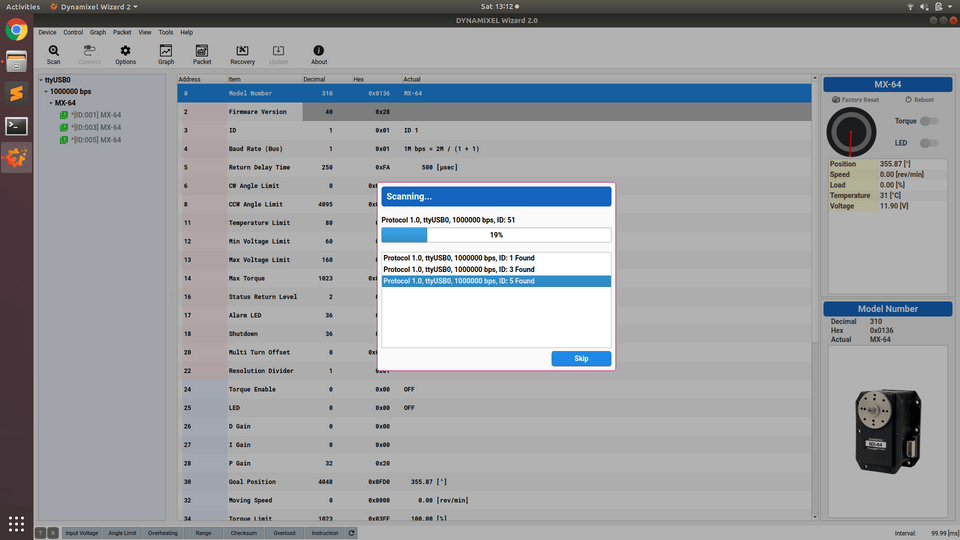Click the scan progress bar at 19%

coord(496,235)
